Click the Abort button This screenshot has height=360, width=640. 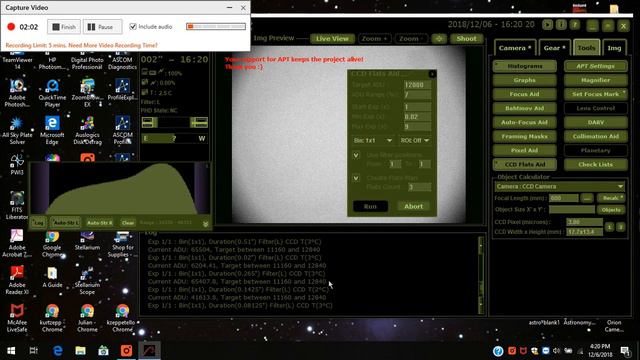pos(413,207)
